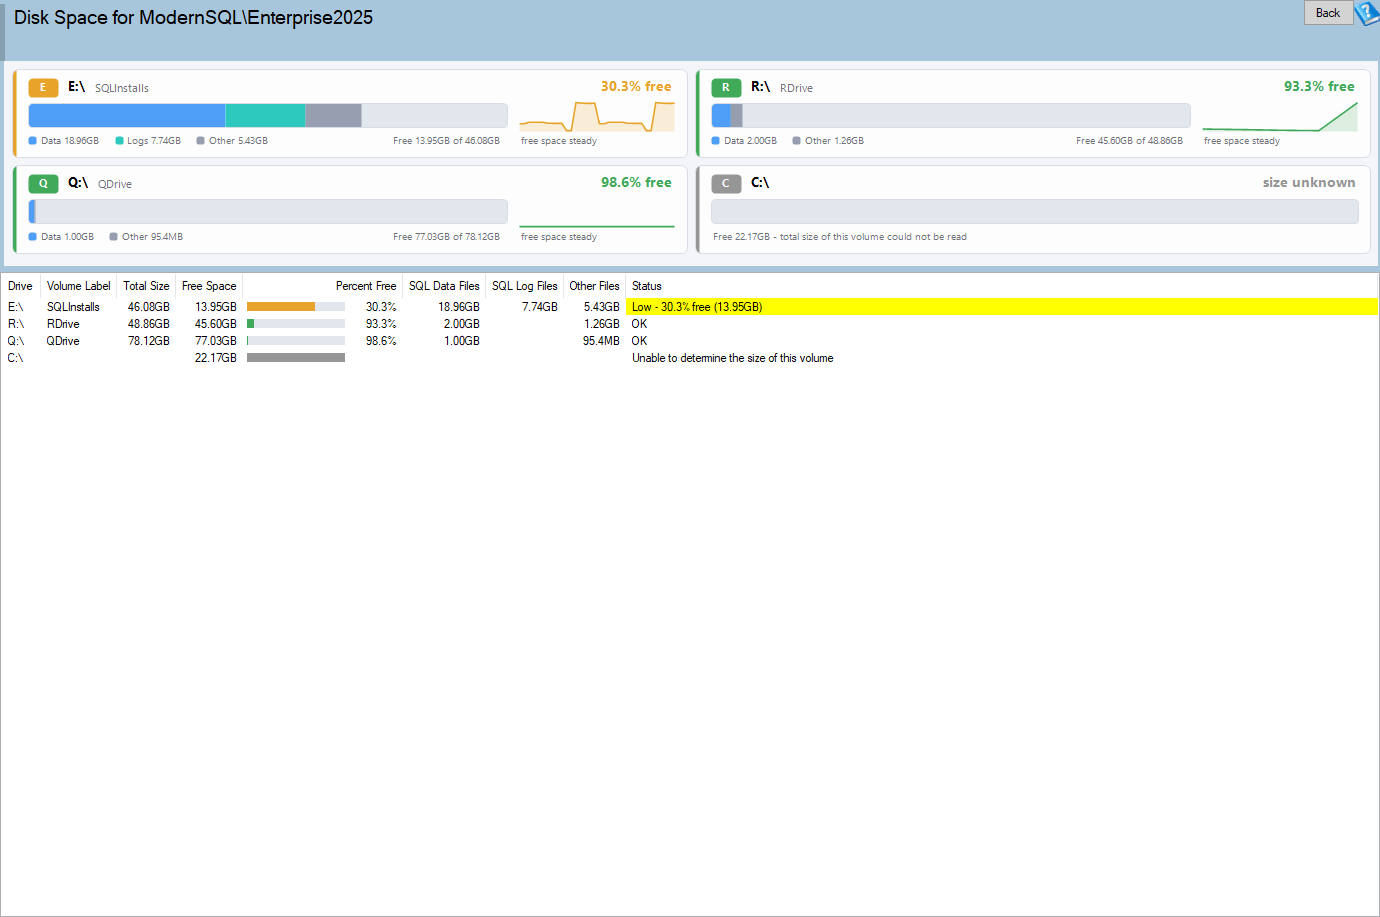Screen dimensions: 1380x917
Task: Click the 93.3% percent free cell
Action: click(381, 324)
